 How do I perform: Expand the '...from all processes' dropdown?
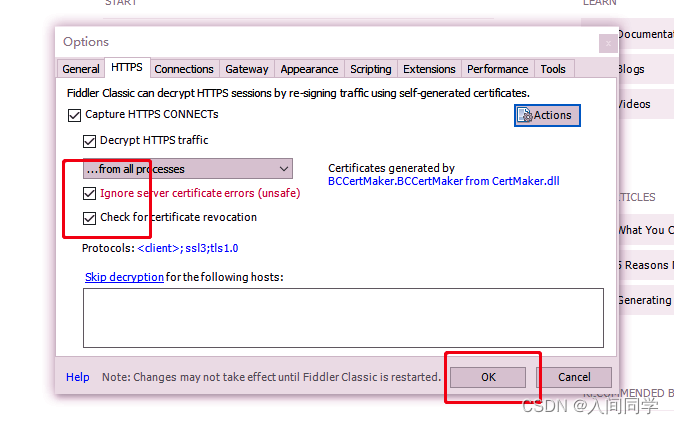tap(188, 169)
